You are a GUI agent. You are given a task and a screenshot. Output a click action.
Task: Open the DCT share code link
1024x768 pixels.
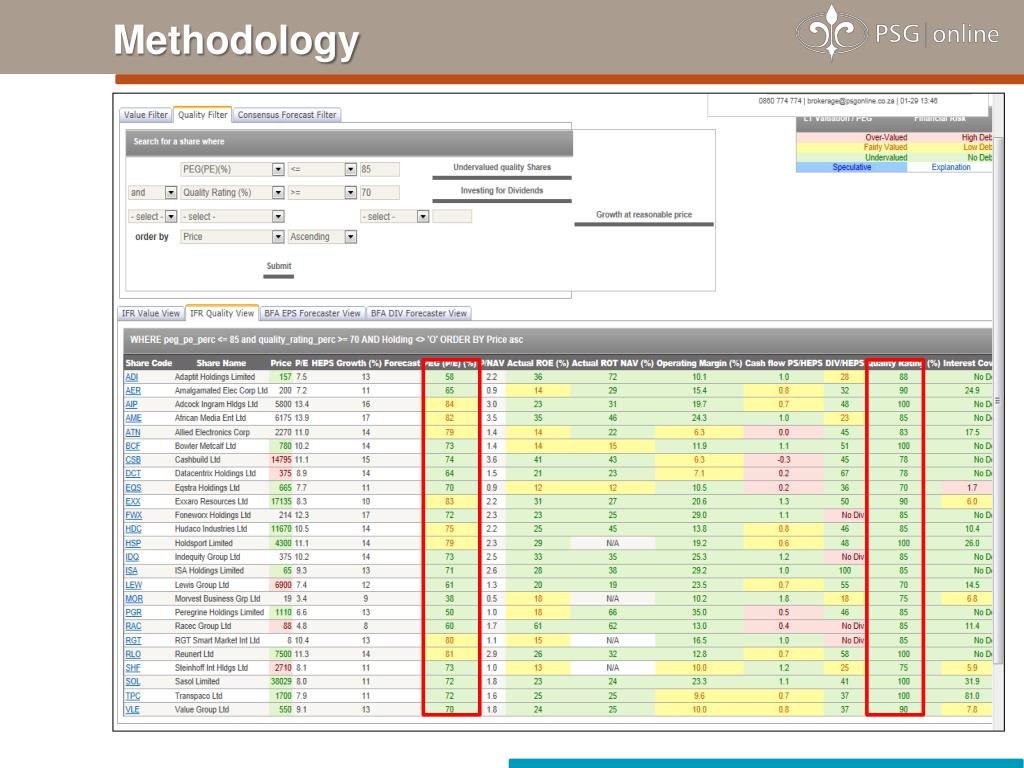[133, 473]
